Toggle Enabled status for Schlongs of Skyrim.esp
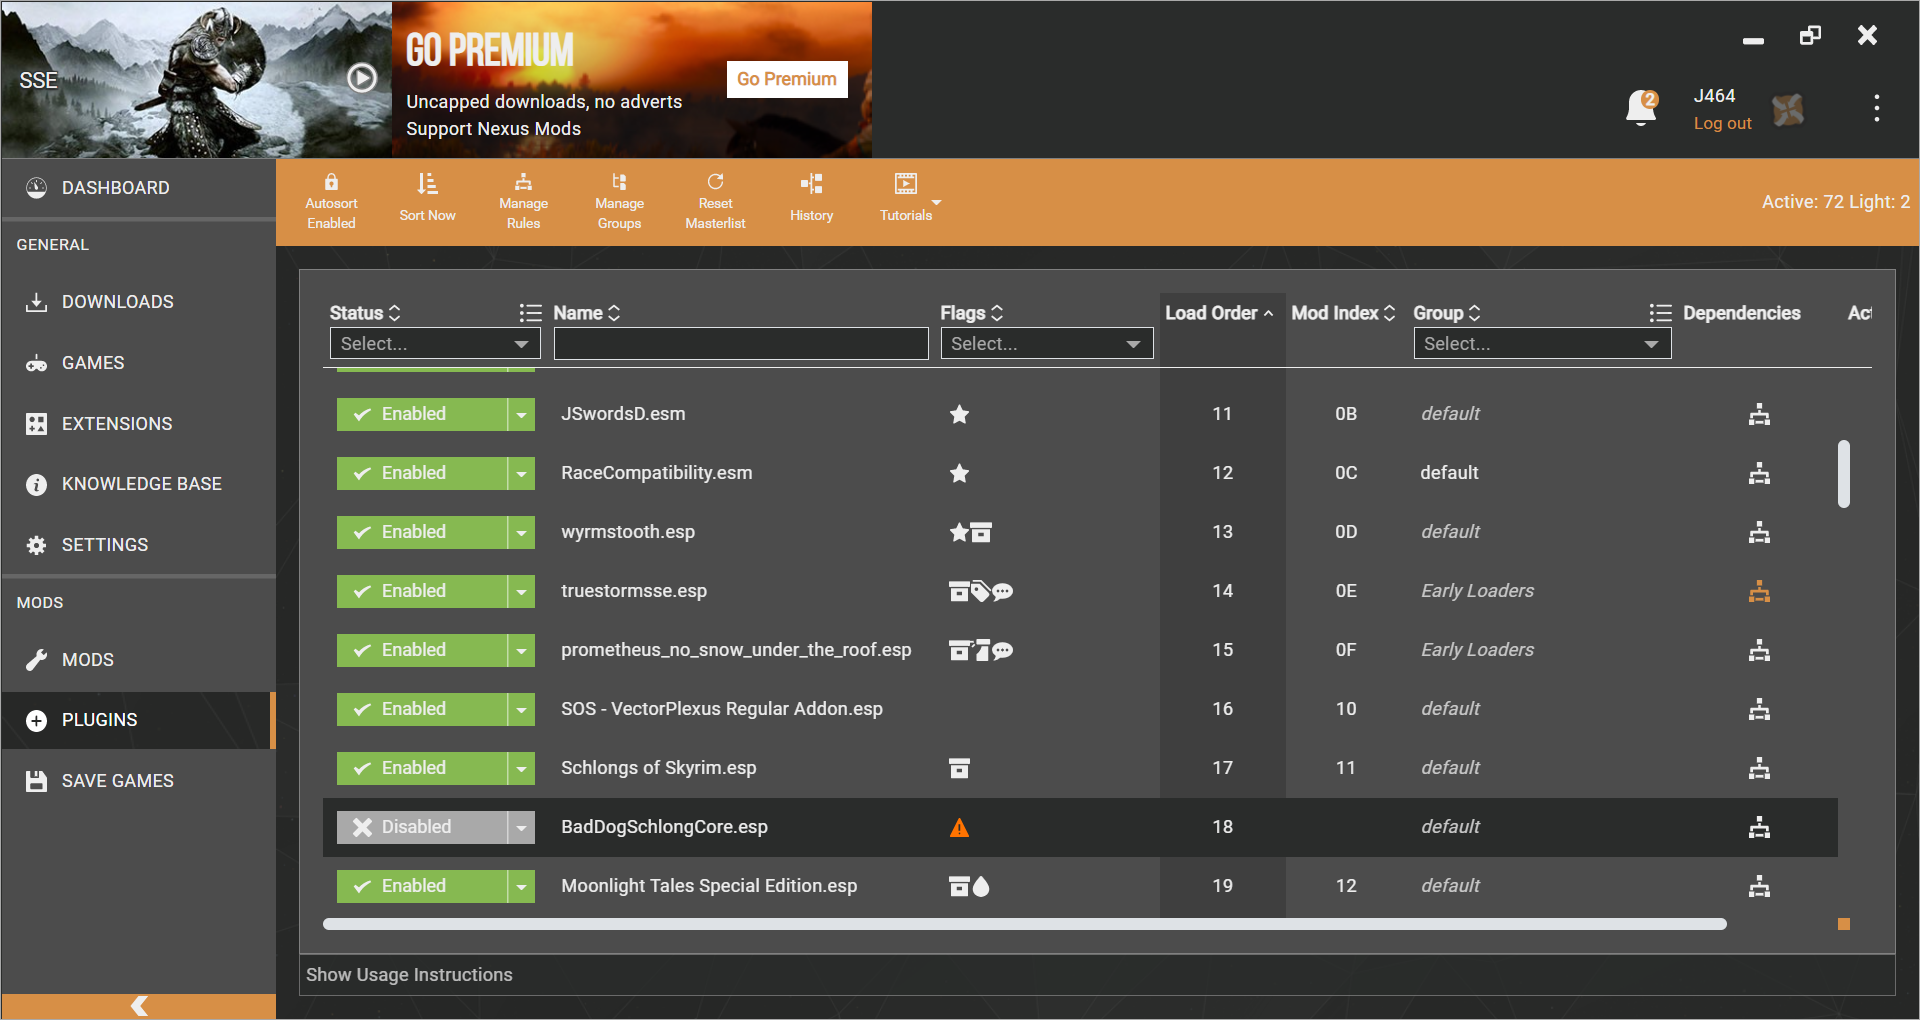Image resolution: width=1920 pixels, height=1020 pixels. point(421,768)
